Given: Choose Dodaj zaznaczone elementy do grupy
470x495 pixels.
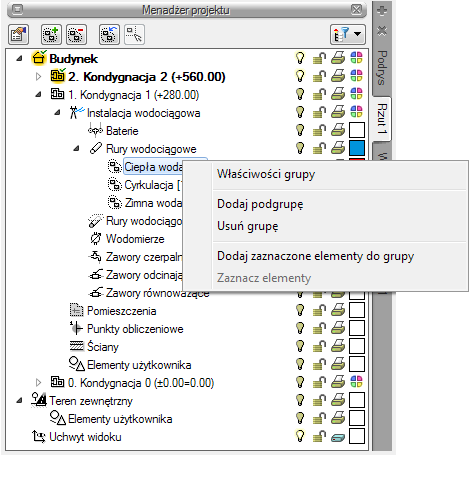Looking at the screenshot, I should click(315, 256).
